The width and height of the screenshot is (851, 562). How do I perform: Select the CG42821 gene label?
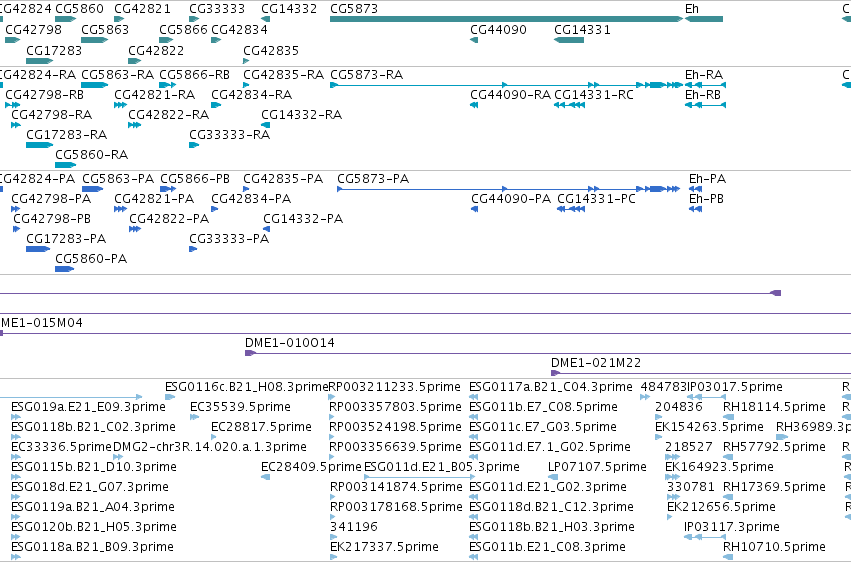pyautogui.click(x=142, y=9)
